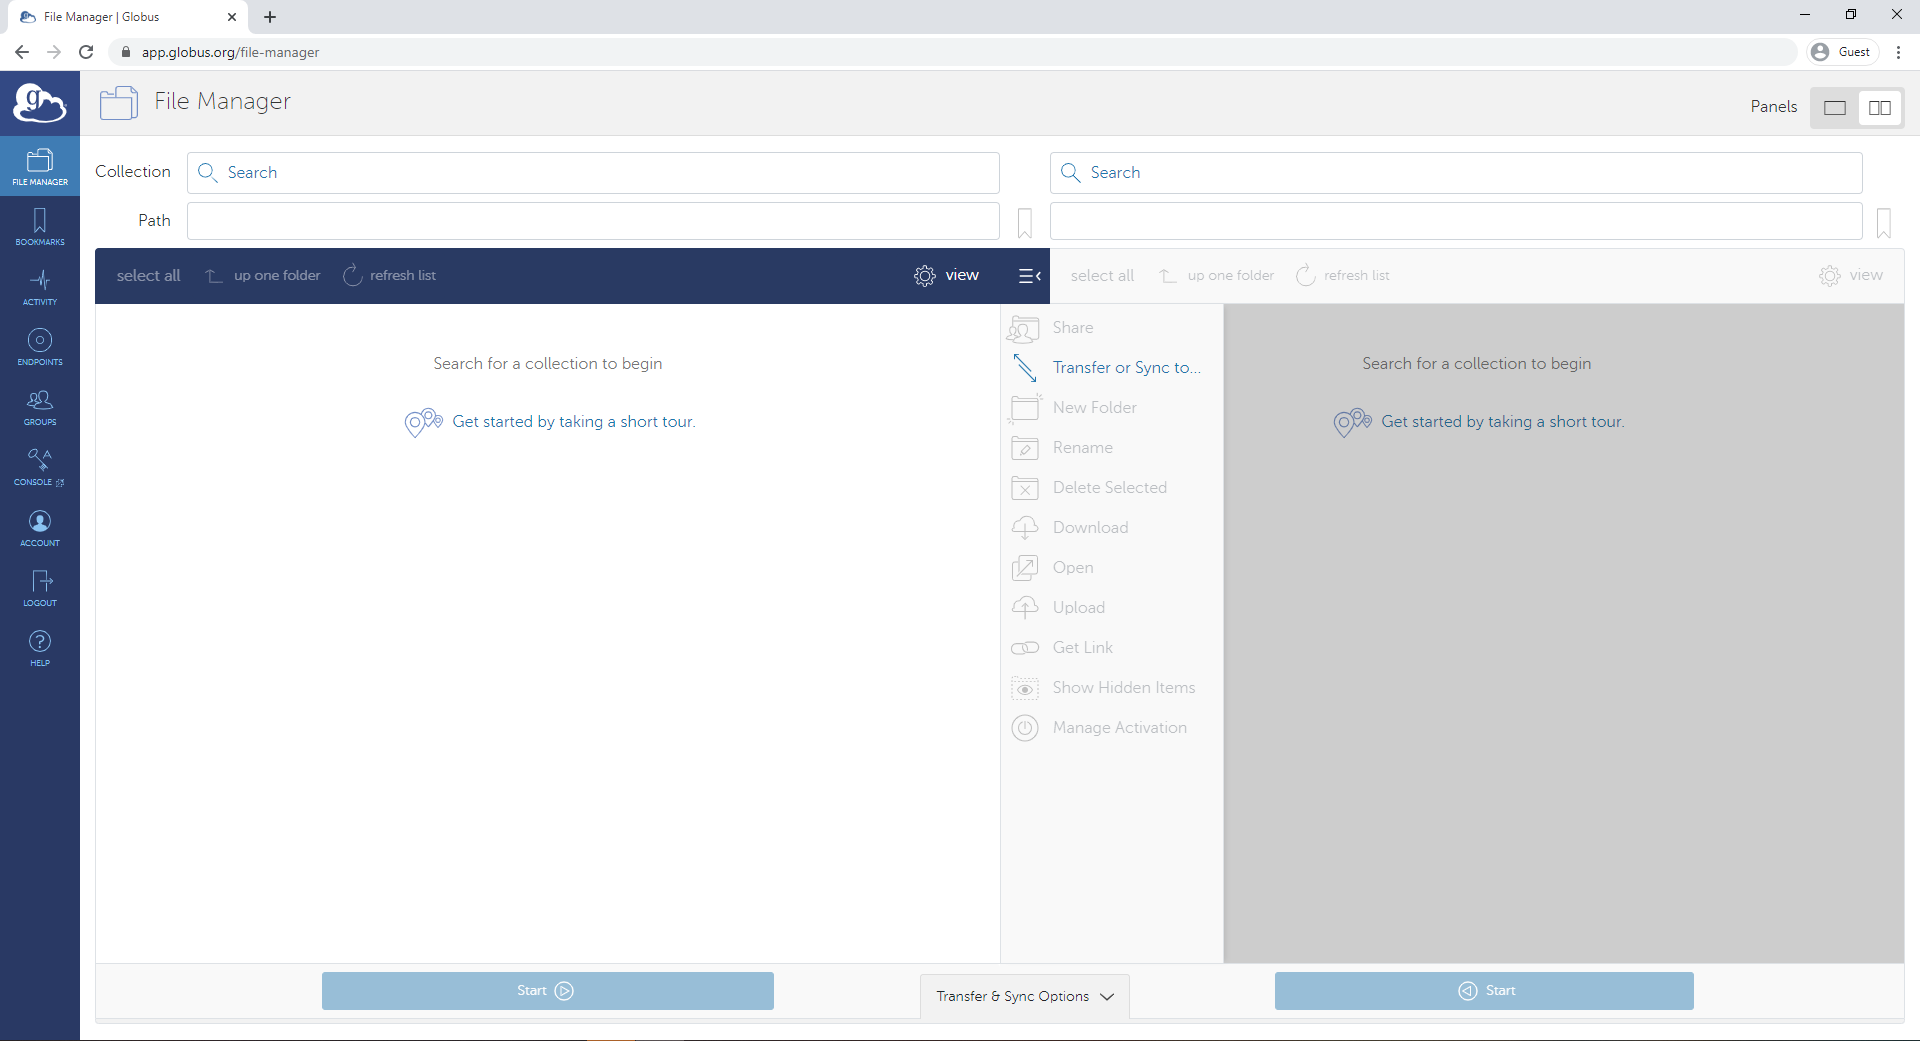The height and width of the screenshot is (1041, 1920).
Task: Click right Path input field
Action: point(1456,221)
